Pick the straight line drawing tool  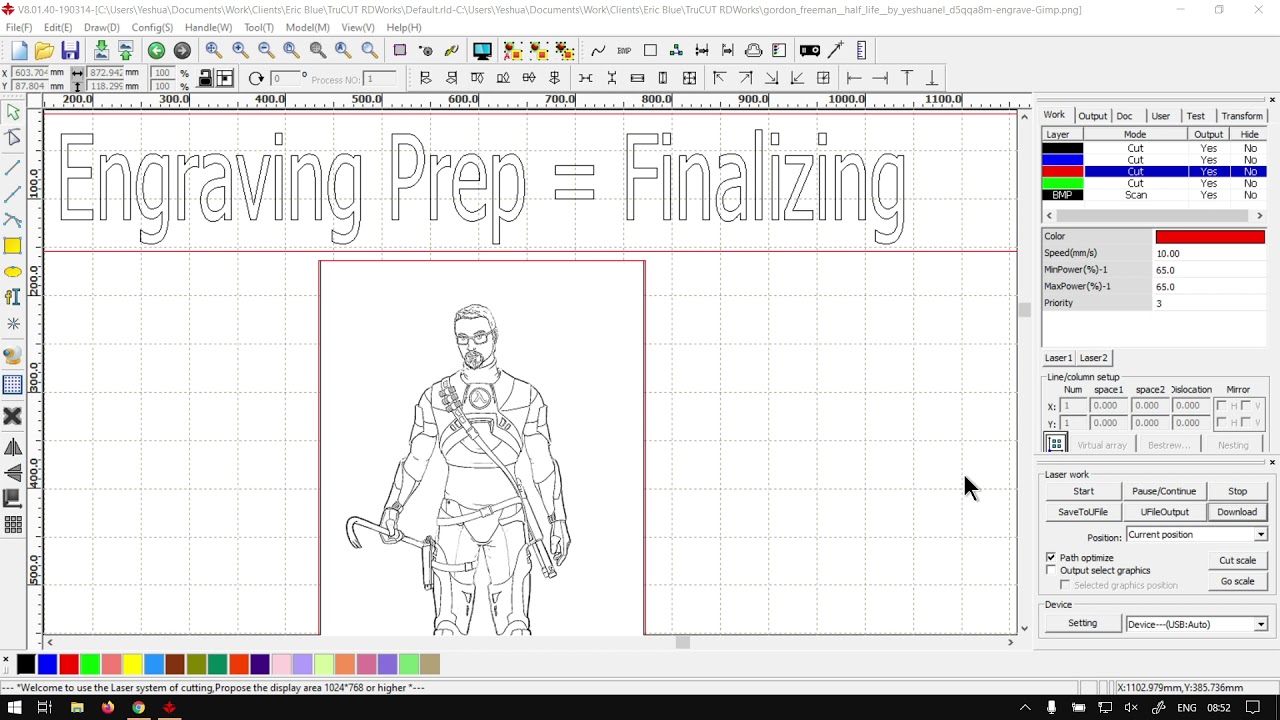pyautogui.click(x=13, y=167)
